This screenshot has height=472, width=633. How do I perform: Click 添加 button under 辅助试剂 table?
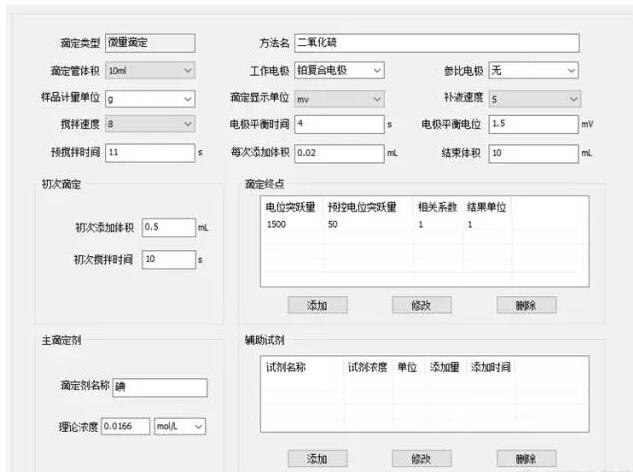[317, 458]
